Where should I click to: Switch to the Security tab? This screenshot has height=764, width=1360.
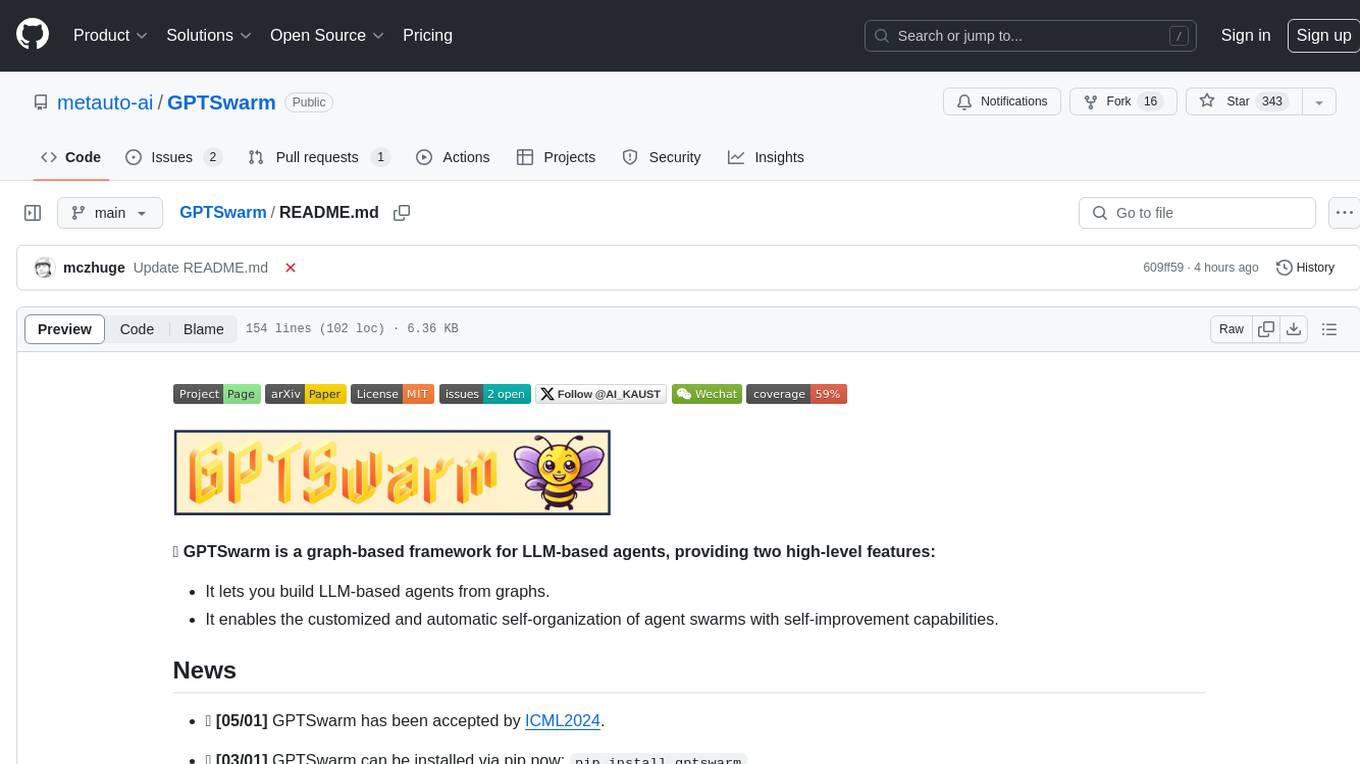[662, 157]
